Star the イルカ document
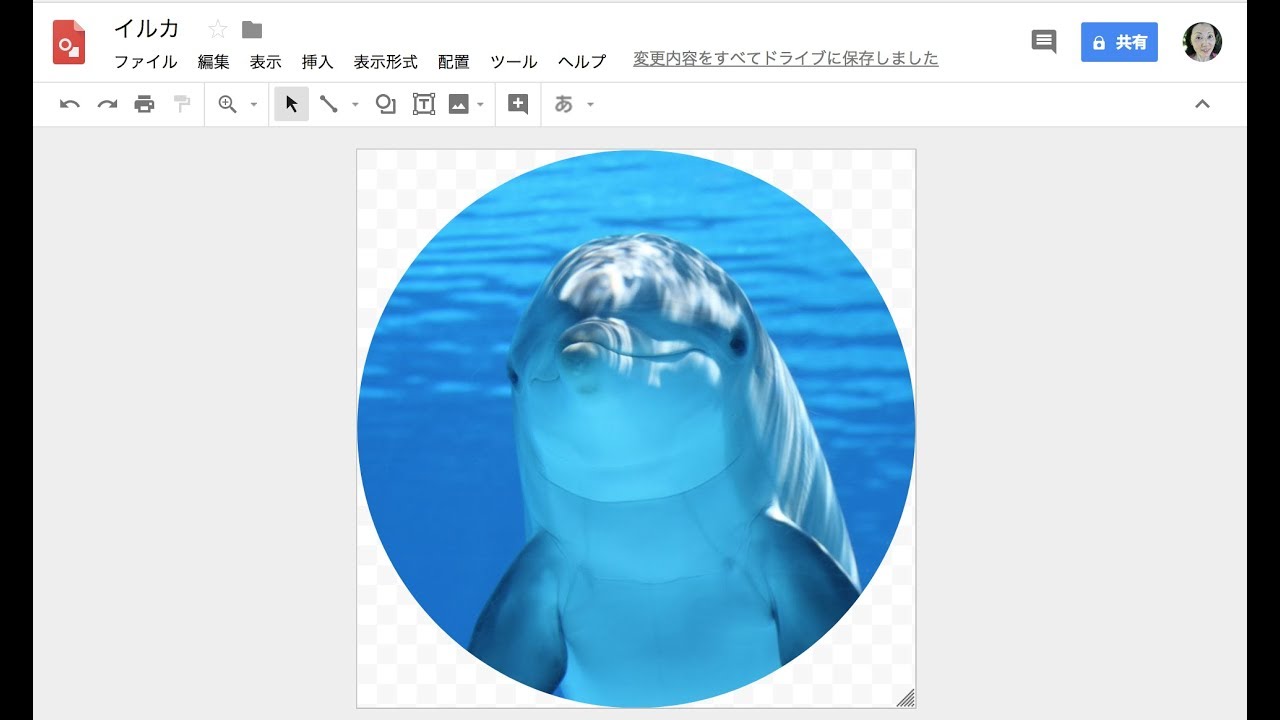1280x720 pixels. [218, 30]
